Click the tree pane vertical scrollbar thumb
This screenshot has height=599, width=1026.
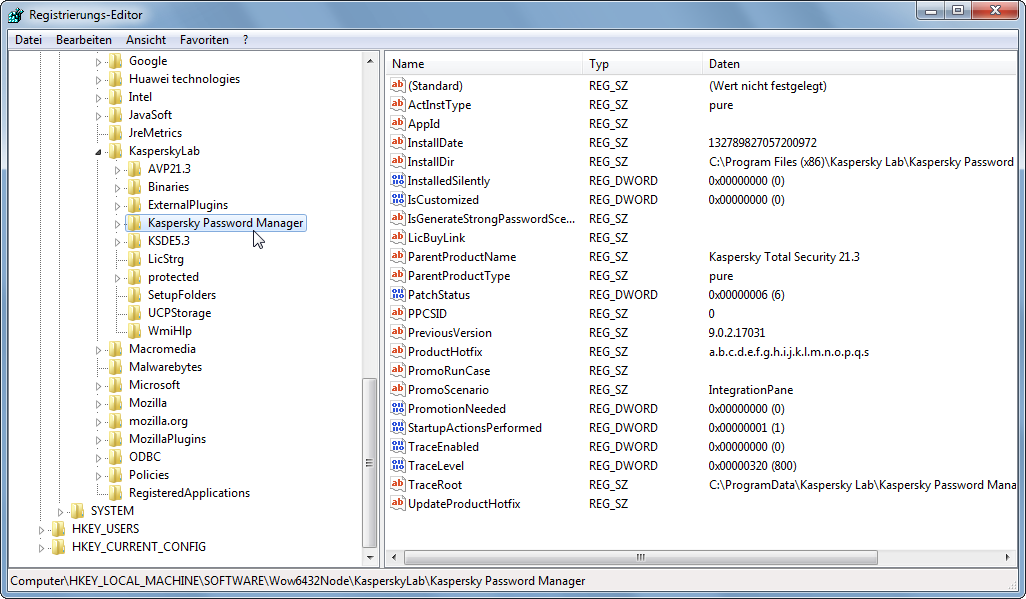(x=370, y=463)
